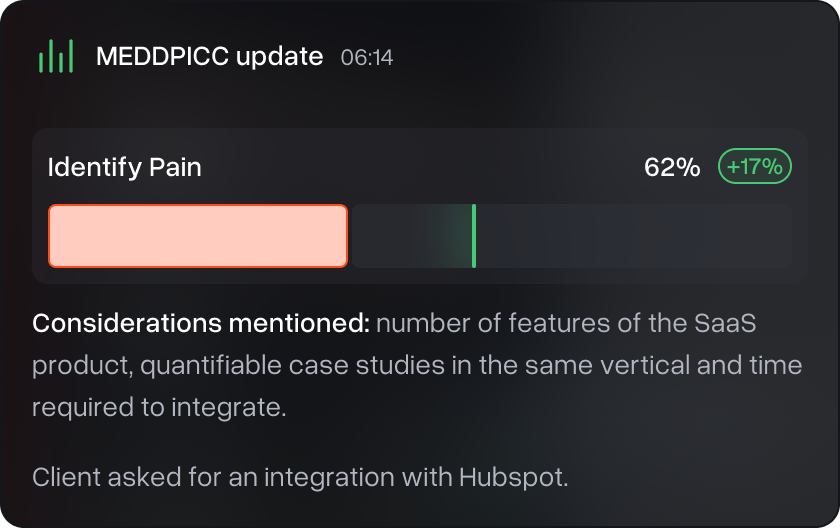
Task: Click the green +17% change badge
Action: tap(755, 167)
